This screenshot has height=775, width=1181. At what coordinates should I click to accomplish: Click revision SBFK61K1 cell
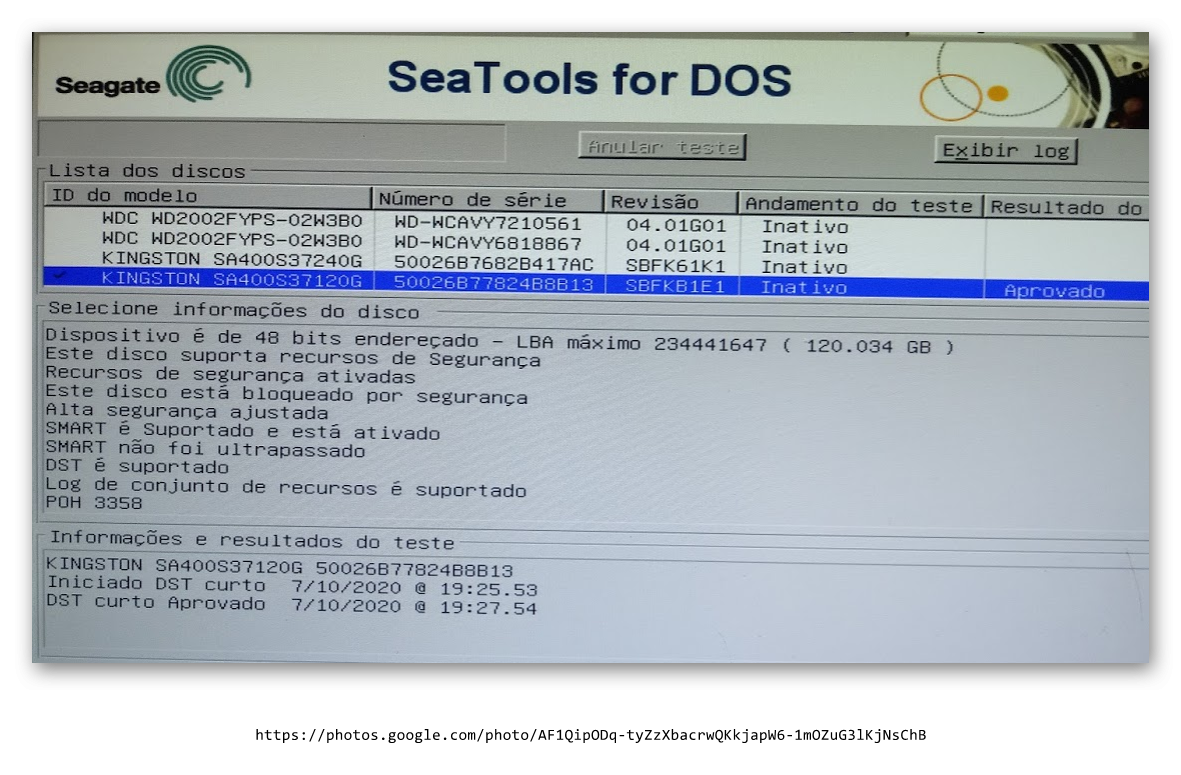coord(676,266)
